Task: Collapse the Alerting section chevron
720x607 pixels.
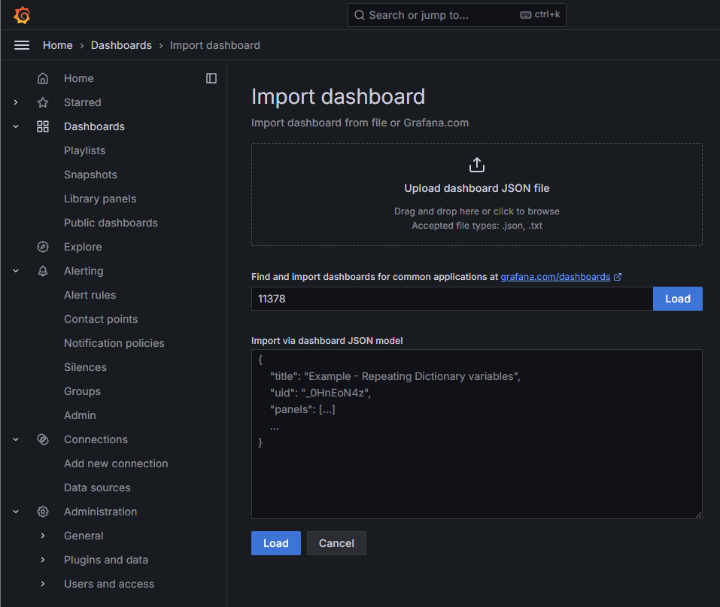Action: click(16, 271)
